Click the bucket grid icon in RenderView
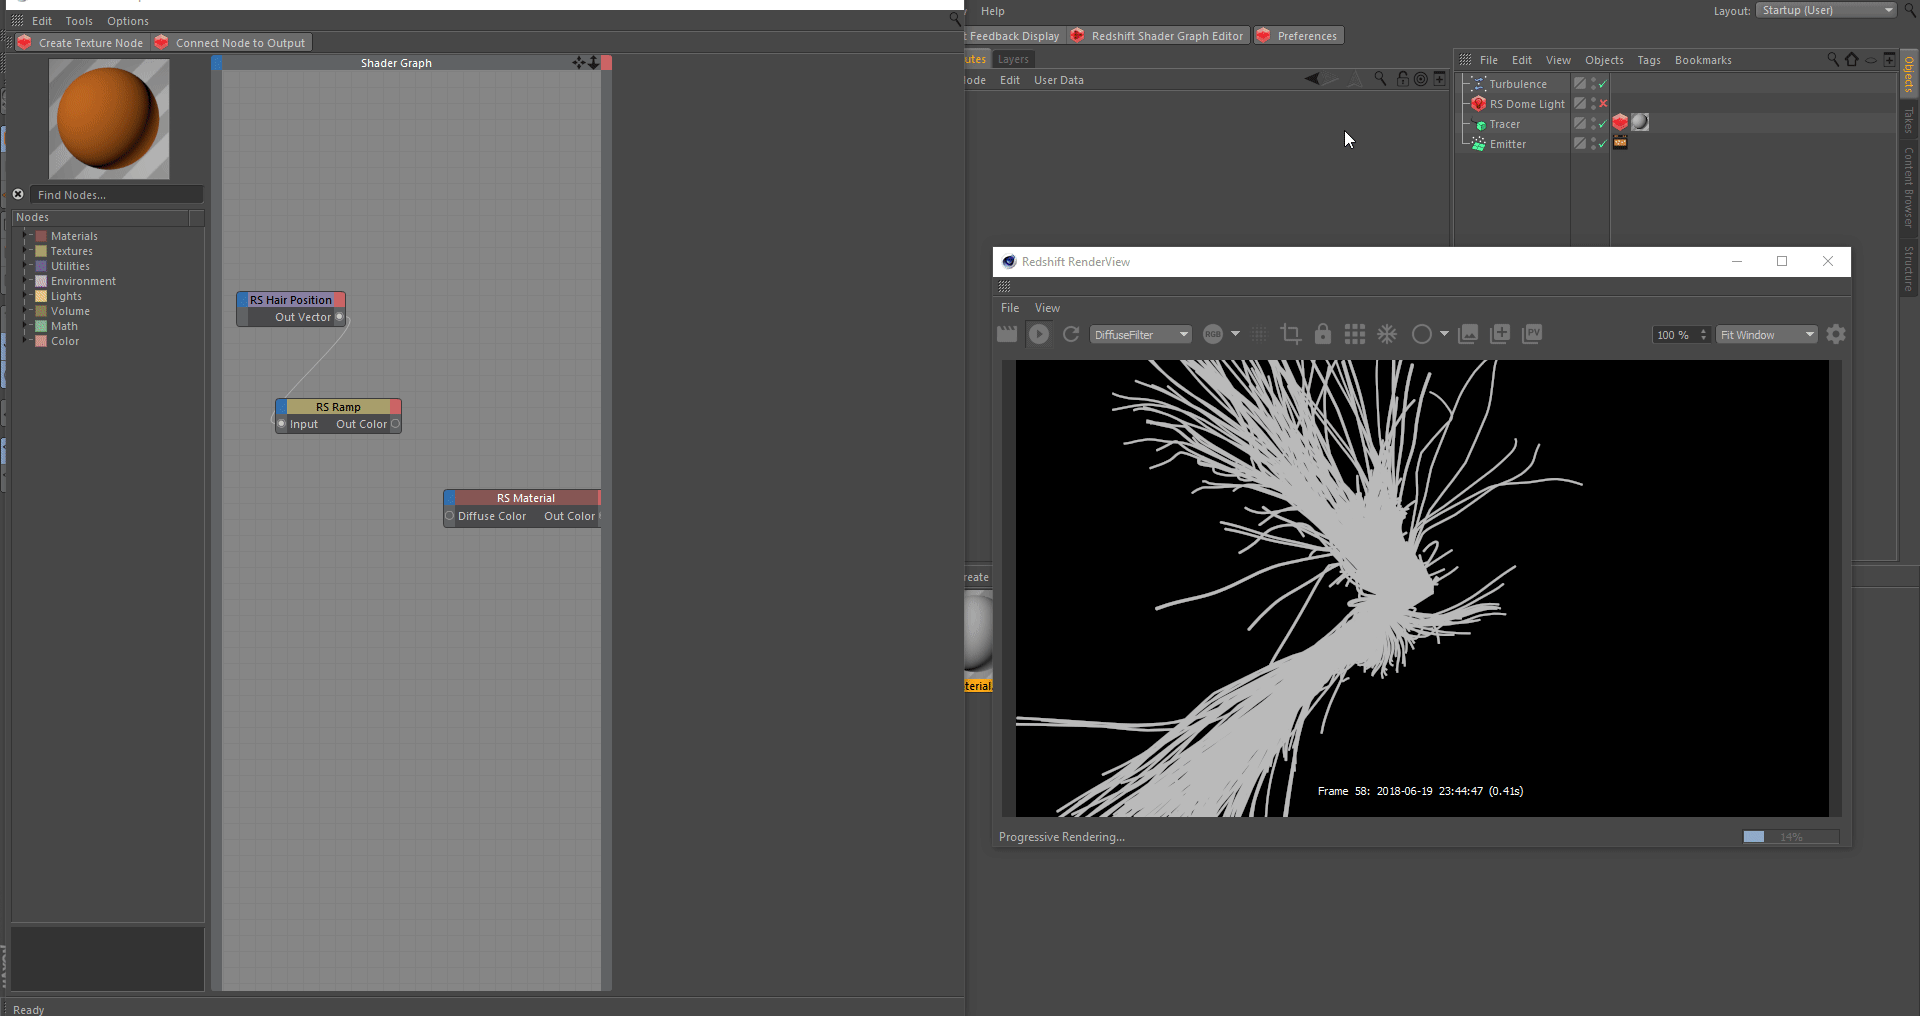1920x1016 pixels. tap(1355, 334)
